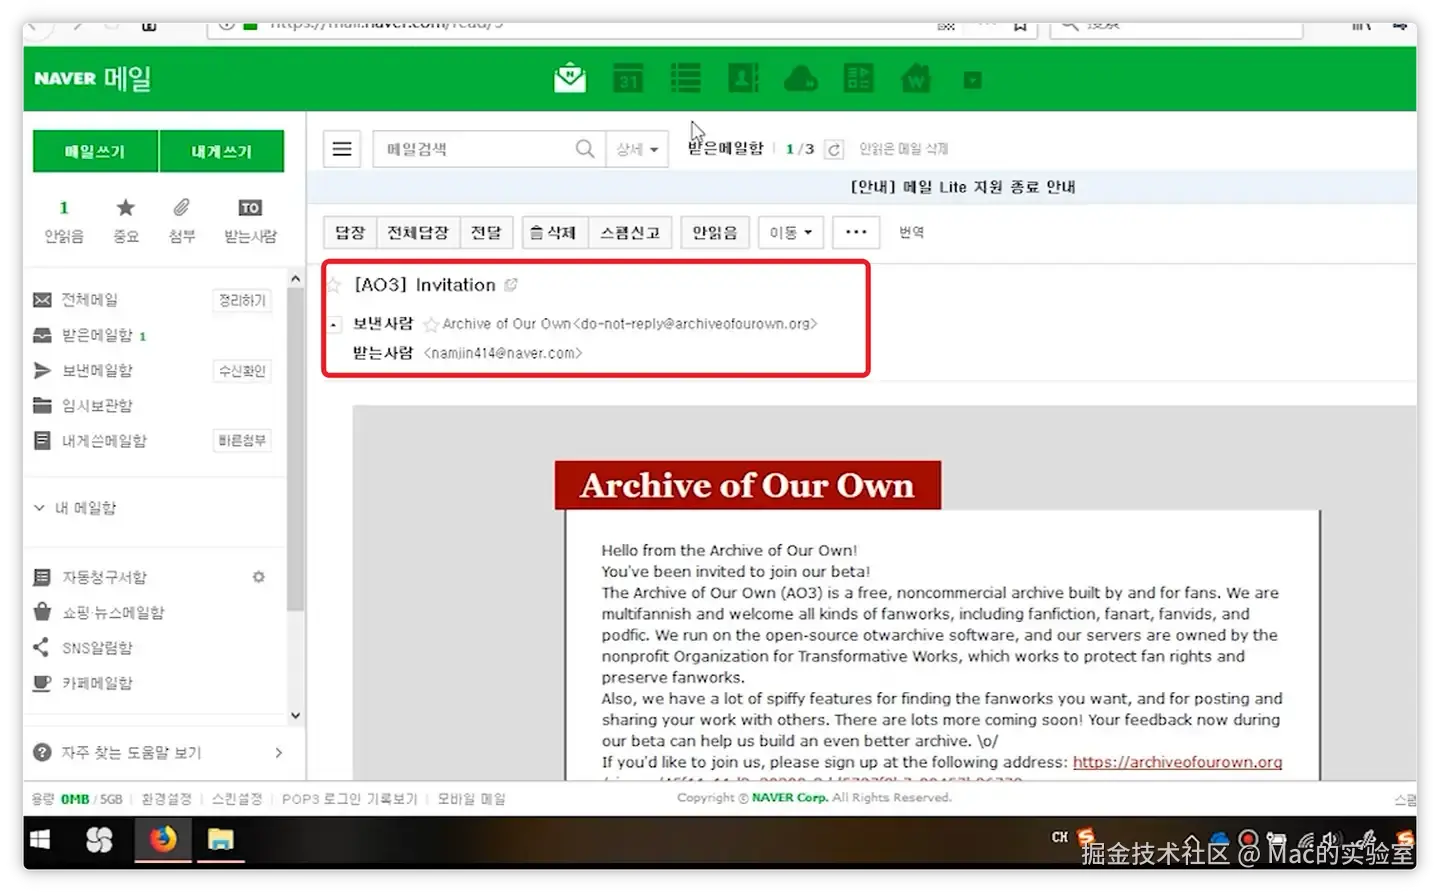The height and width of the screenshot is (893, 1440).
Task: Open the 메일 Lite 지원 종료 notice
Action: pos(962,187)
